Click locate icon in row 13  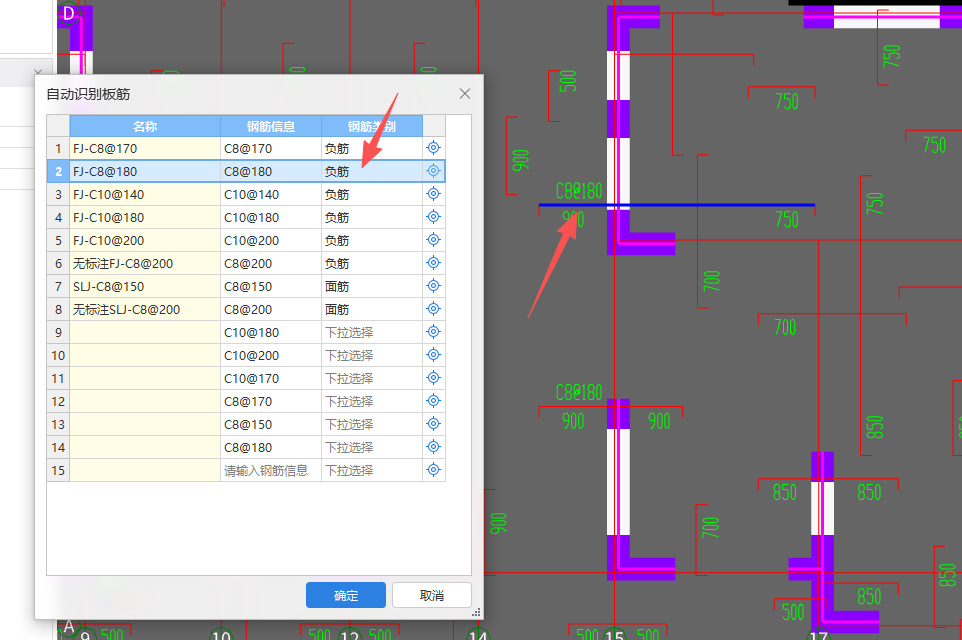(x=433, y=424)
